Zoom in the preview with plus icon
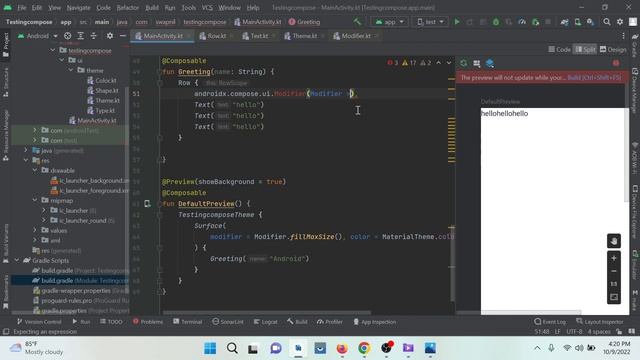 [x=614, y=258]
